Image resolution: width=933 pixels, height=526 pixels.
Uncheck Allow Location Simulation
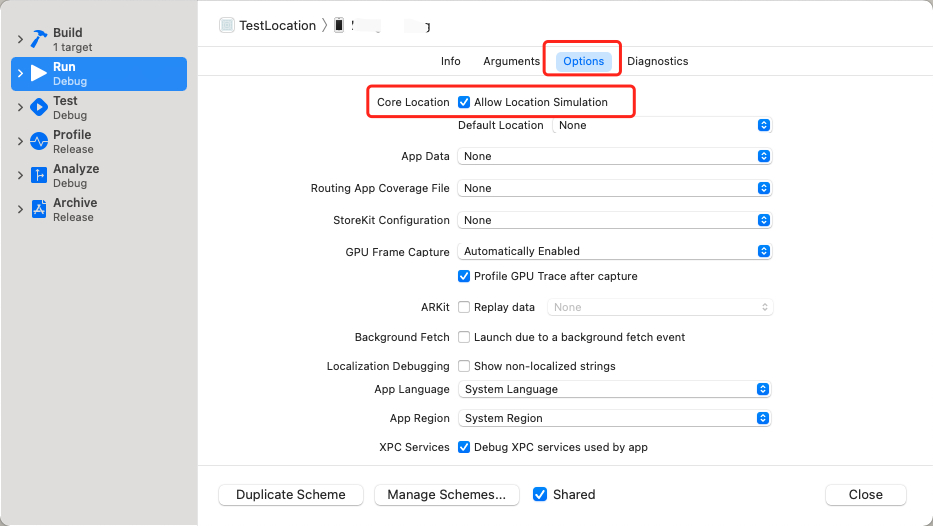[x=464, y=102]
